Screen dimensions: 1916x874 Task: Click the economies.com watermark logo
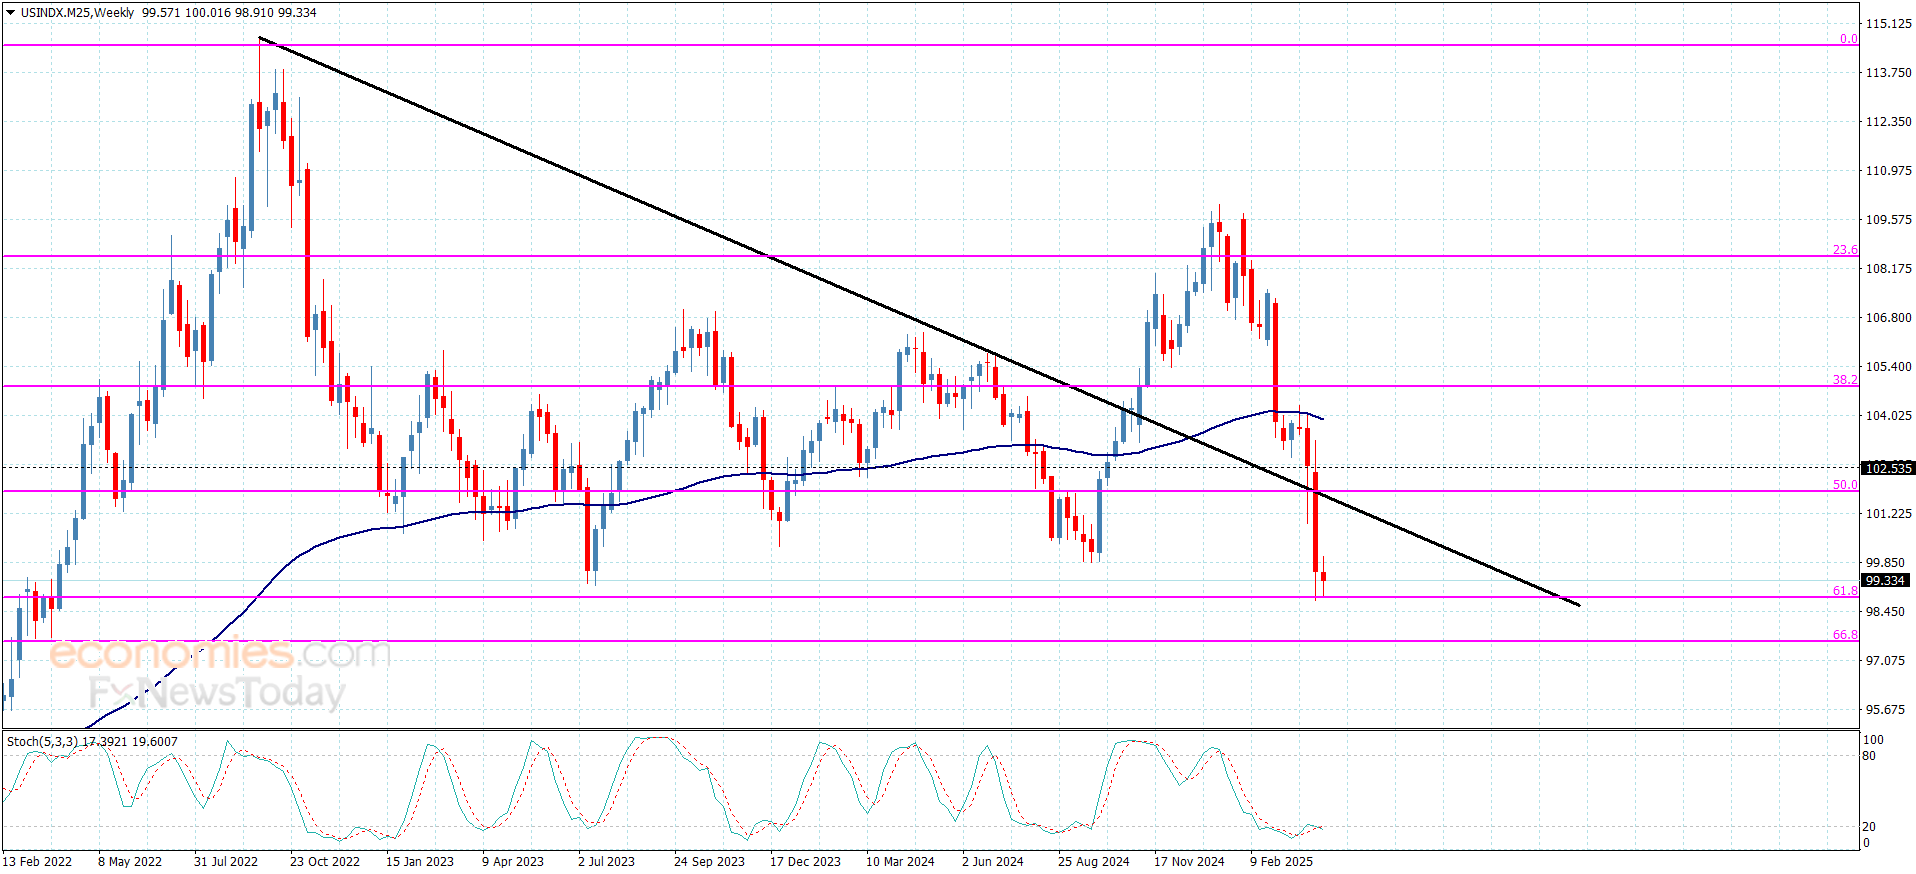click(220, 653)
